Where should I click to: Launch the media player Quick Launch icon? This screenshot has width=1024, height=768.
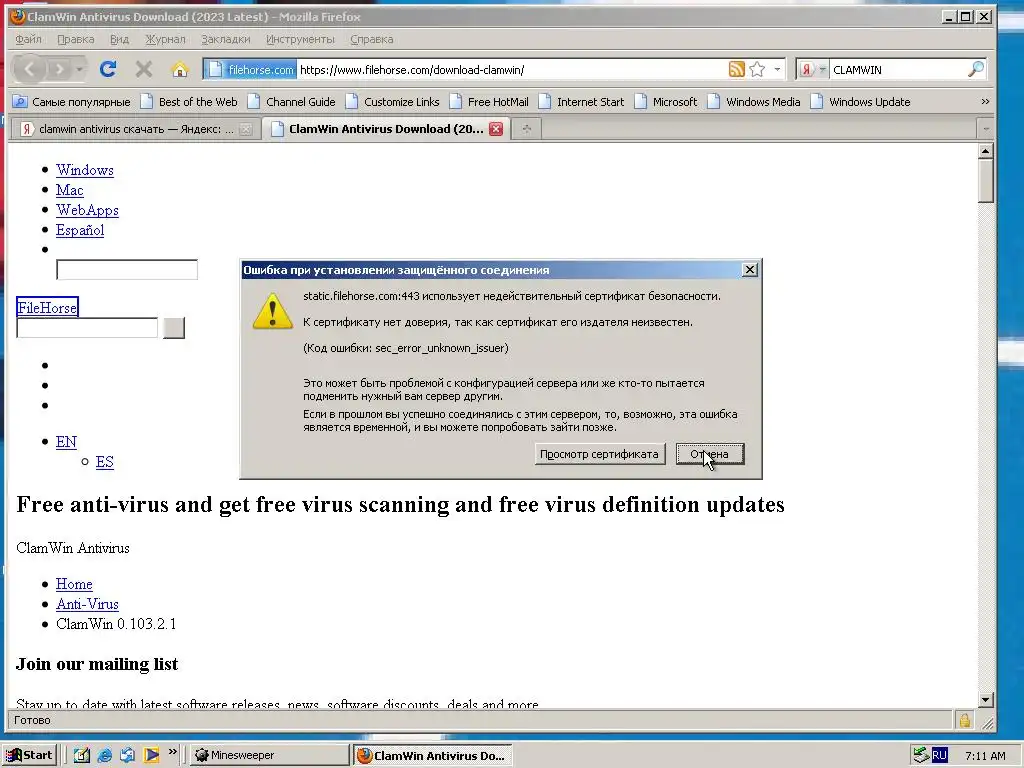pos(152,755)
